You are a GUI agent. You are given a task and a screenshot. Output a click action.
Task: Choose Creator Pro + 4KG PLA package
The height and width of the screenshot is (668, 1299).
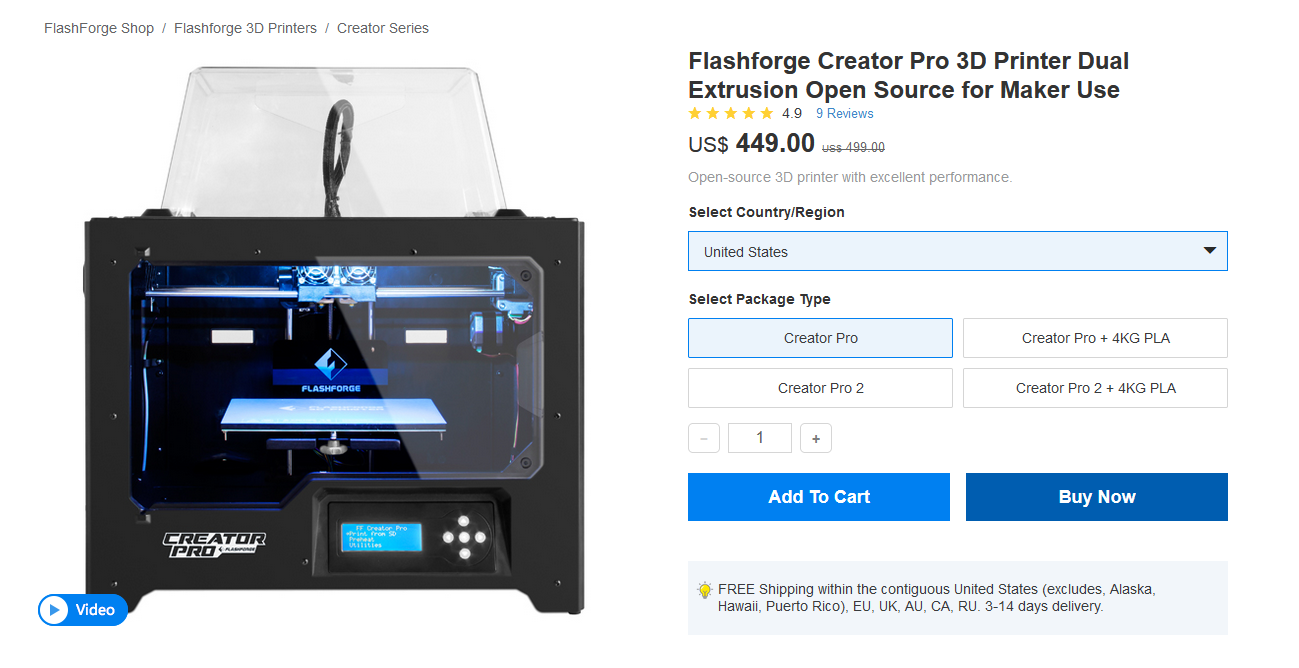pyautogui.click(x=1095, y=338)
